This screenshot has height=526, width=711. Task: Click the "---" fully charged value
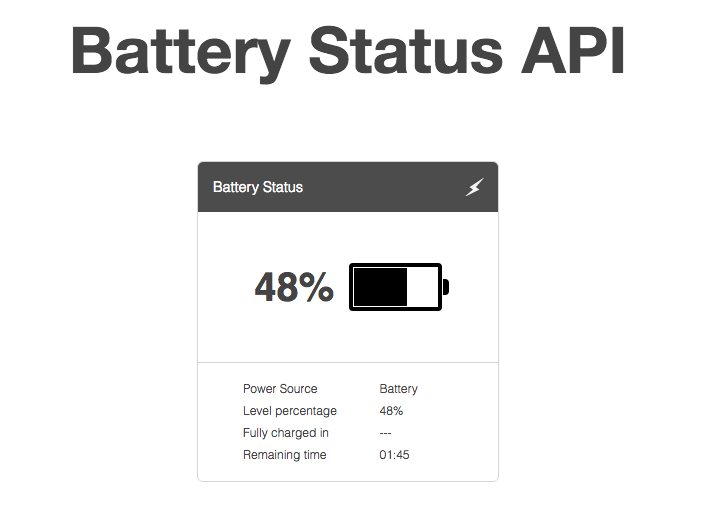pyautogui.click(x=386, y=433)
